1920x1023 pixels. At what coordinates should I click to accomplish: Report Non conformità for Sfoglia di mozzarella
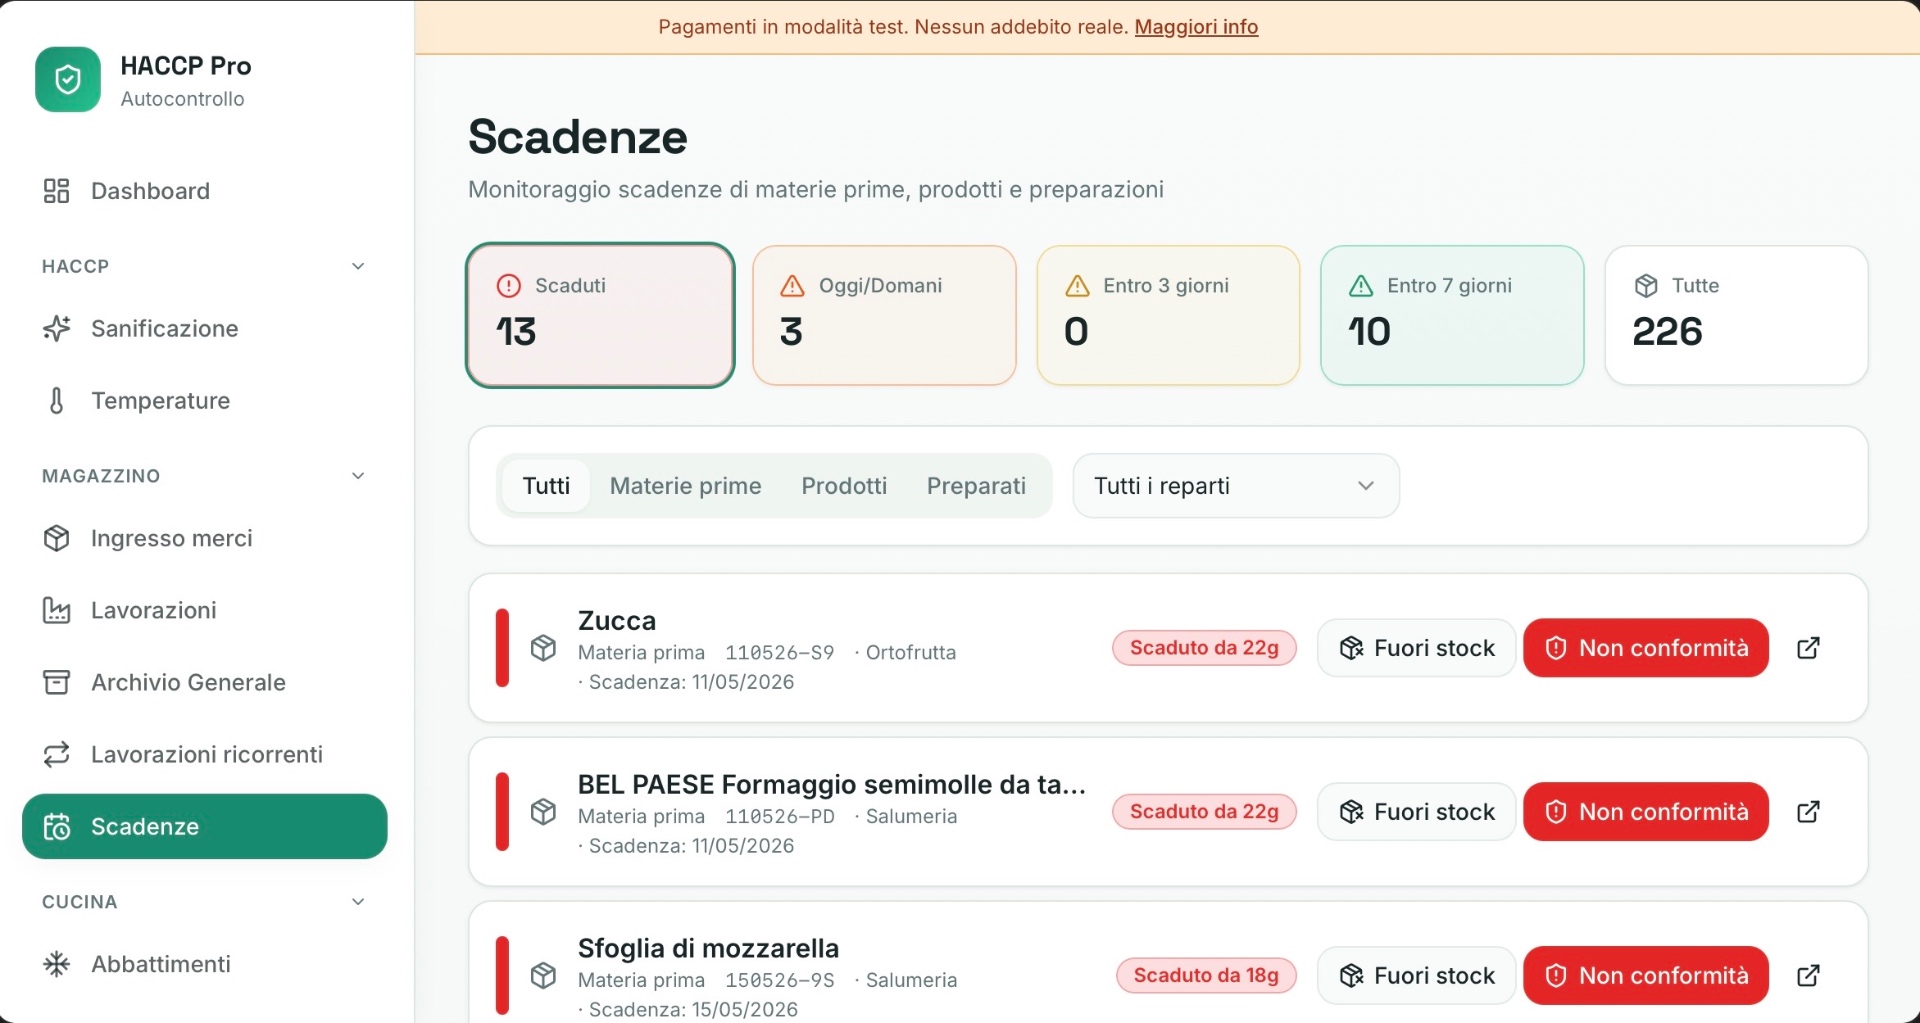pos(1646,976)
